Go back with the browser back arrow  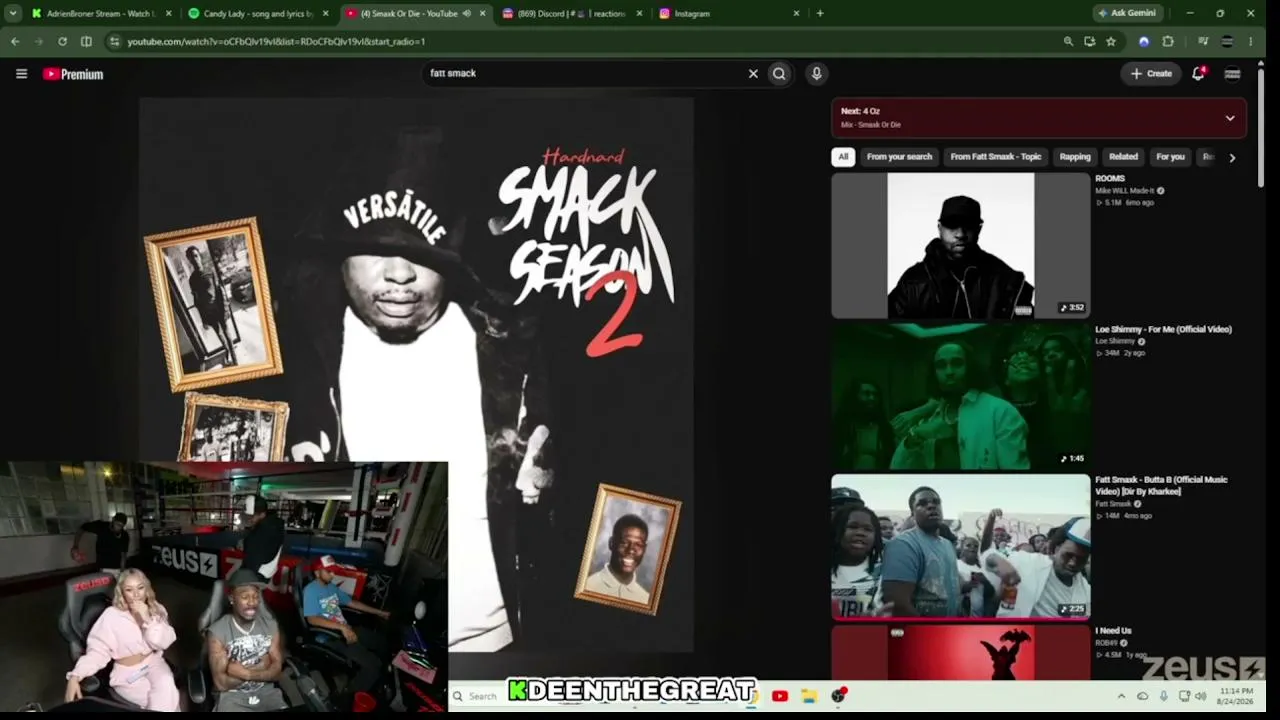click(x=14, y=41)
